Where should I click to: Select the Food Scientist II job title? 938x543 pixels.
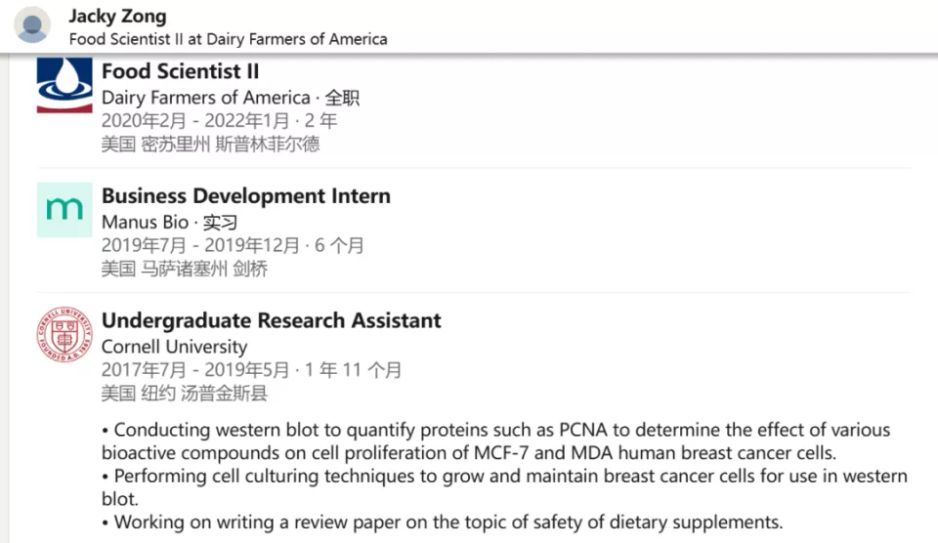tap(180, 72)
